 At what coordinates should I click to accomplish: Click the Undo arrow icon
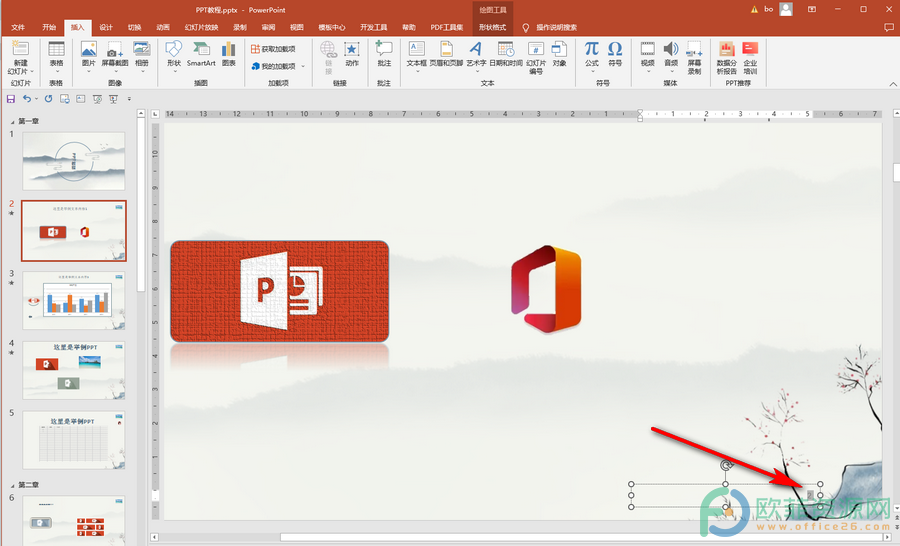click(x=26, y=99)
